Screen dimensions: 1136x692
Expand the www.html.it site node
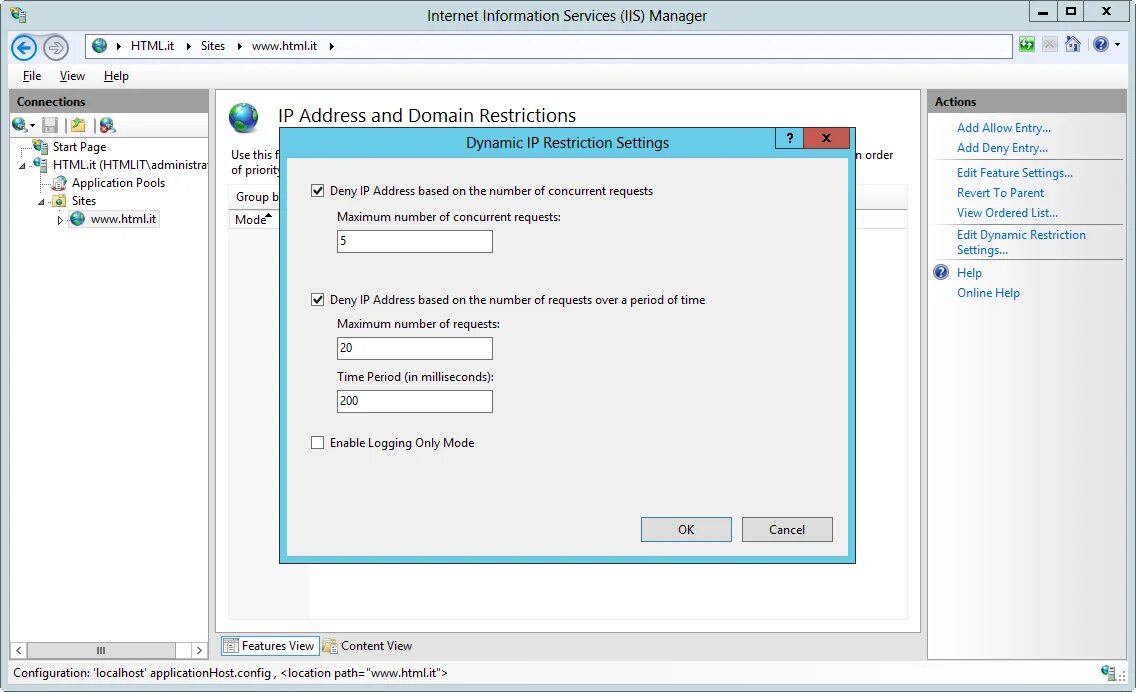click(60, 220)
